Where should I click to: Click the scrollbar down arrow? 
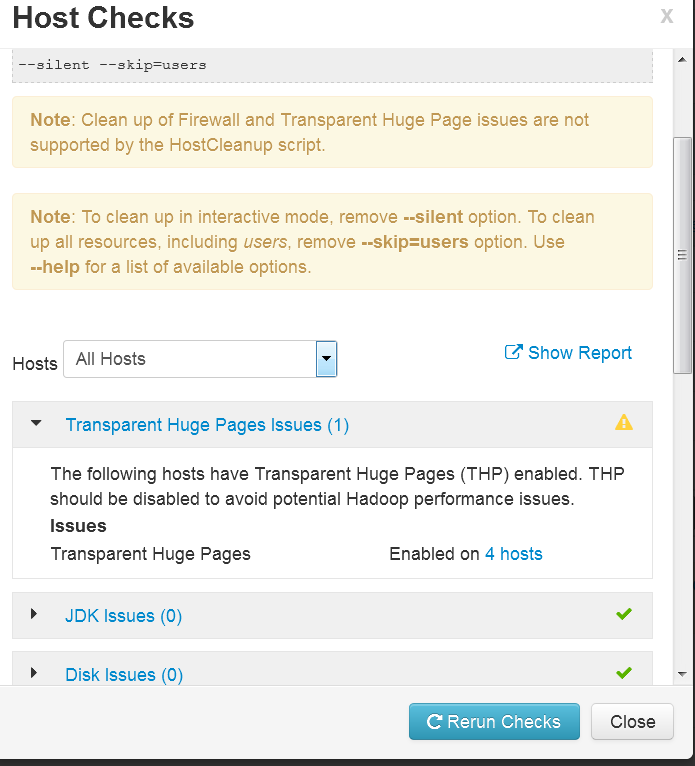(x=682, y=674)
